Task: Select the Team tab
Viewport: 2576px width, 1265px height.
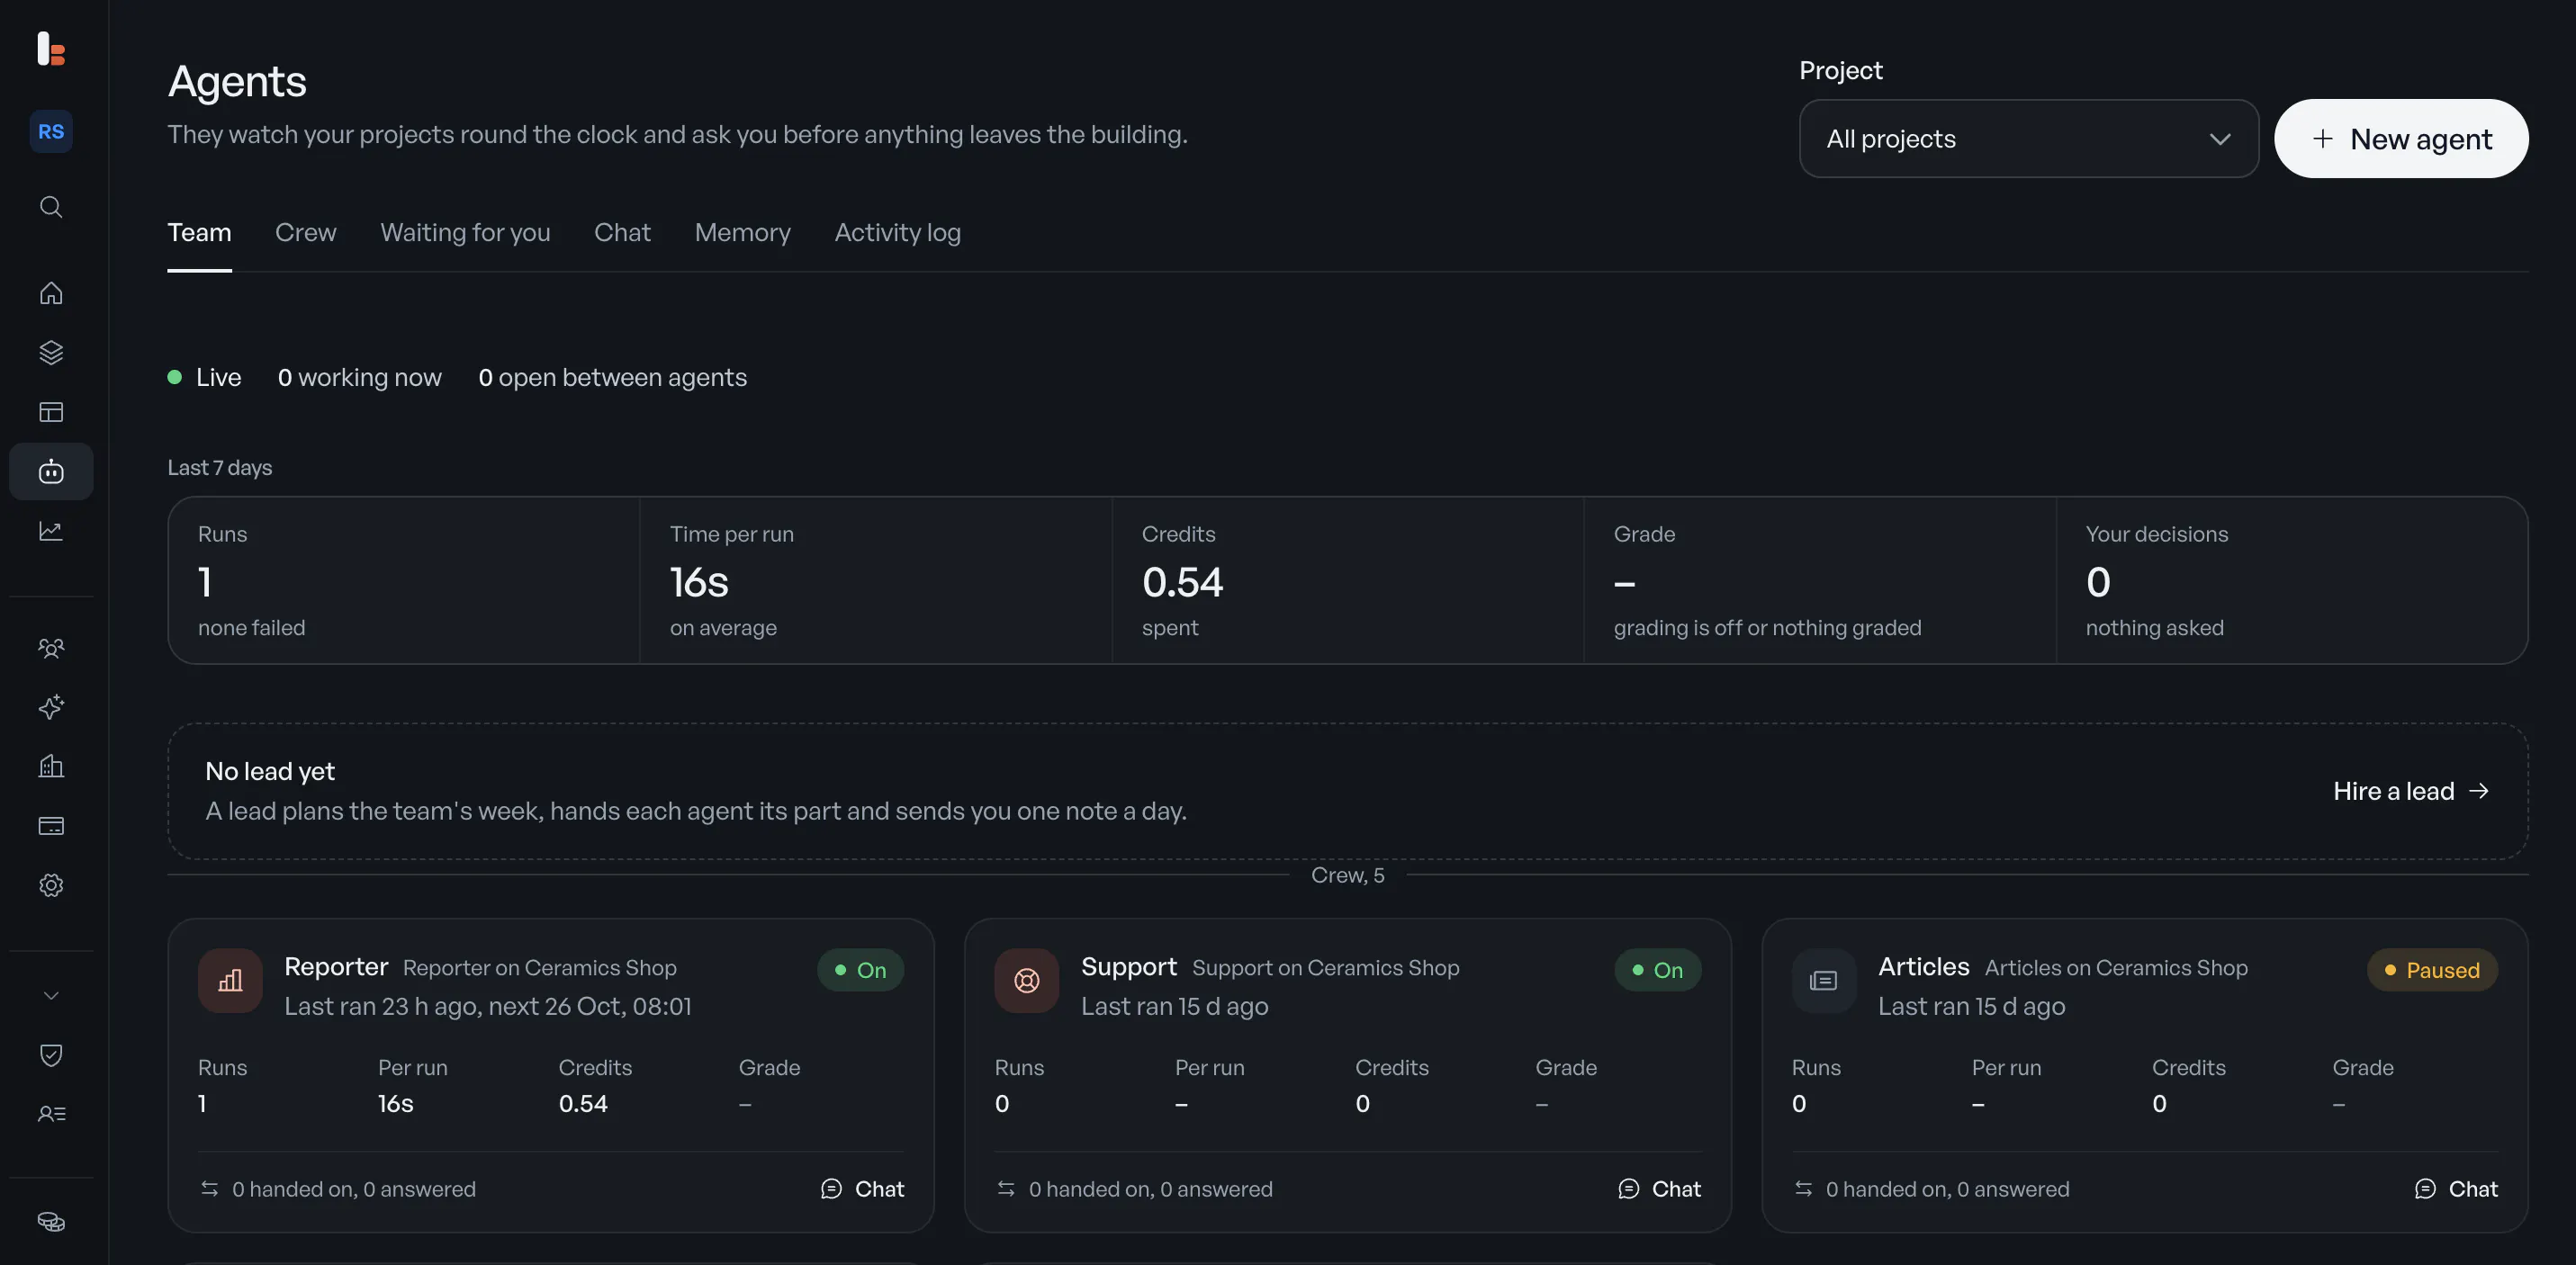Action: [x=199, y=233]
